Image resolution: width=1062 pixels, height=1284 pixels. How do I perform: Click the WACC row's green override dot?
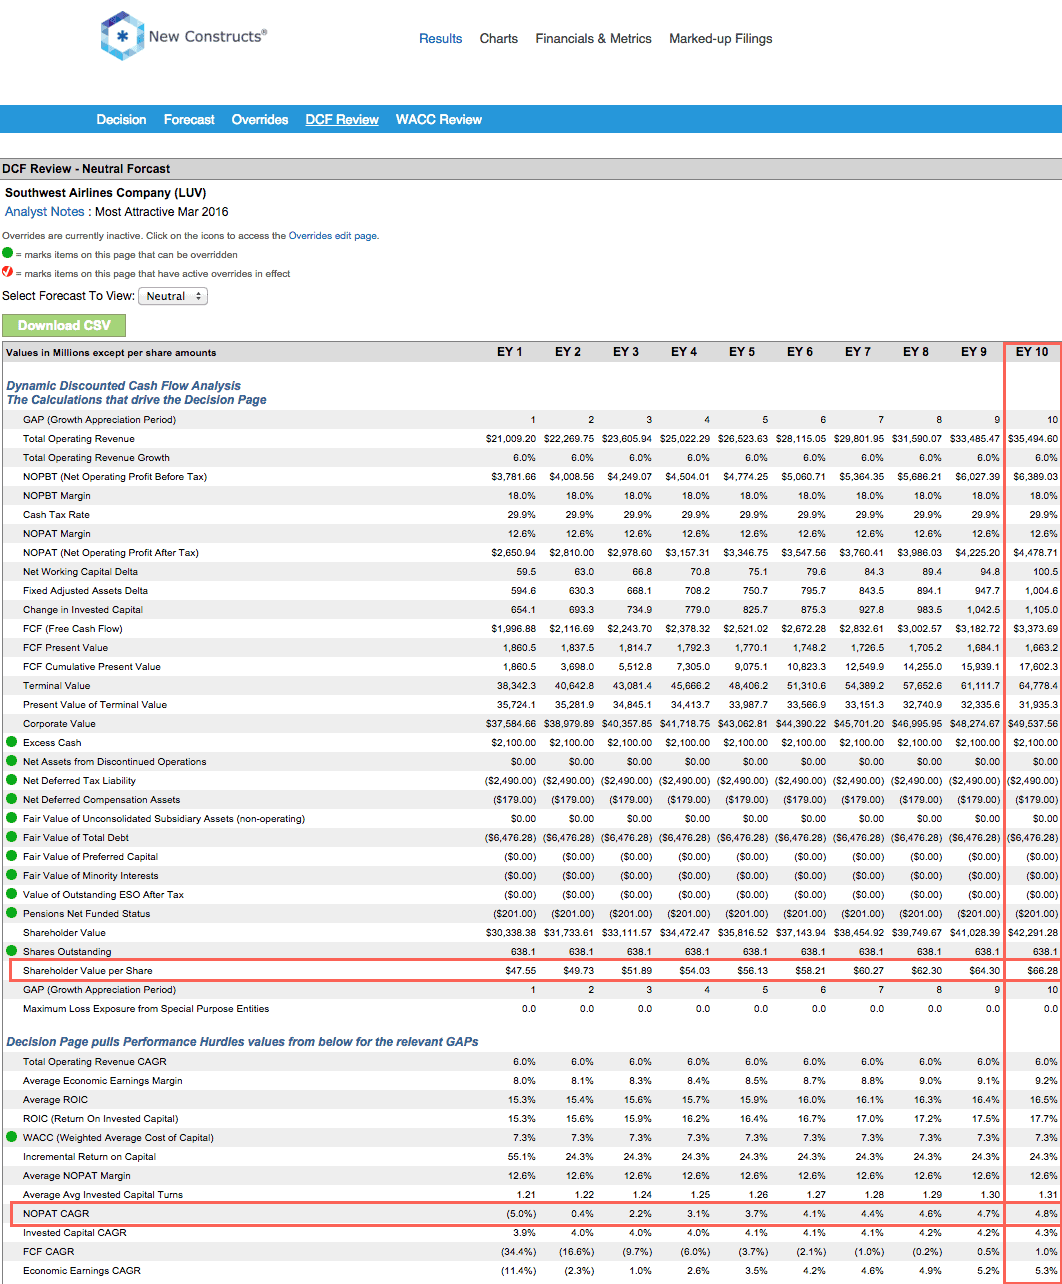click(x=11, y=1137)
